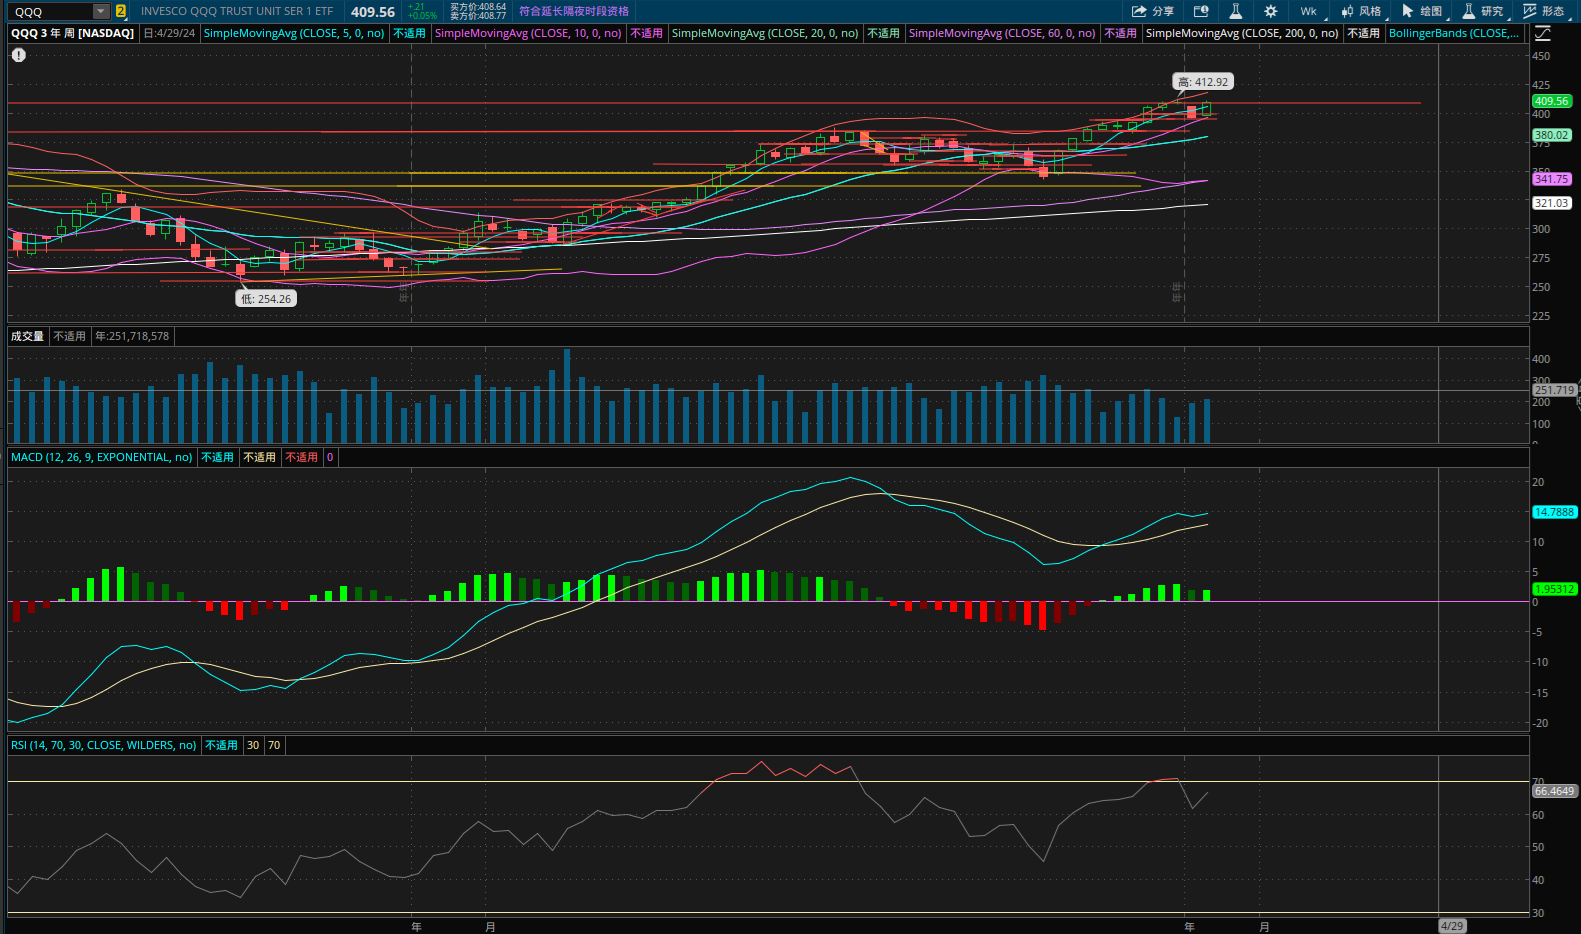Click the warning exclamation icon on chart
Image resolution: width=1581 pixels, height=934 pixels.
tap(18, 55)
